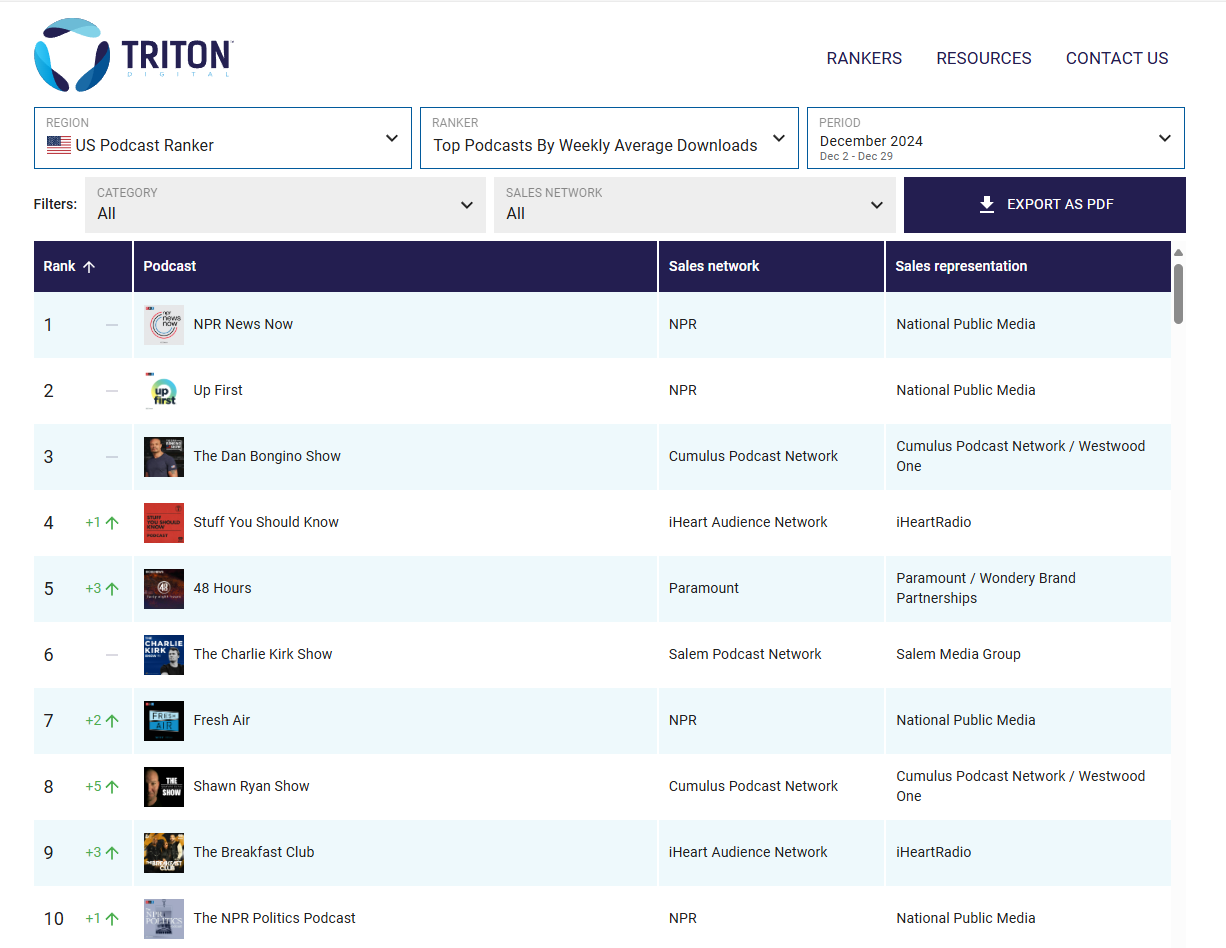Viewport: 1226px width, 948px height.
Task: Go to CONTACT US page
Action: coord(1117,58)
